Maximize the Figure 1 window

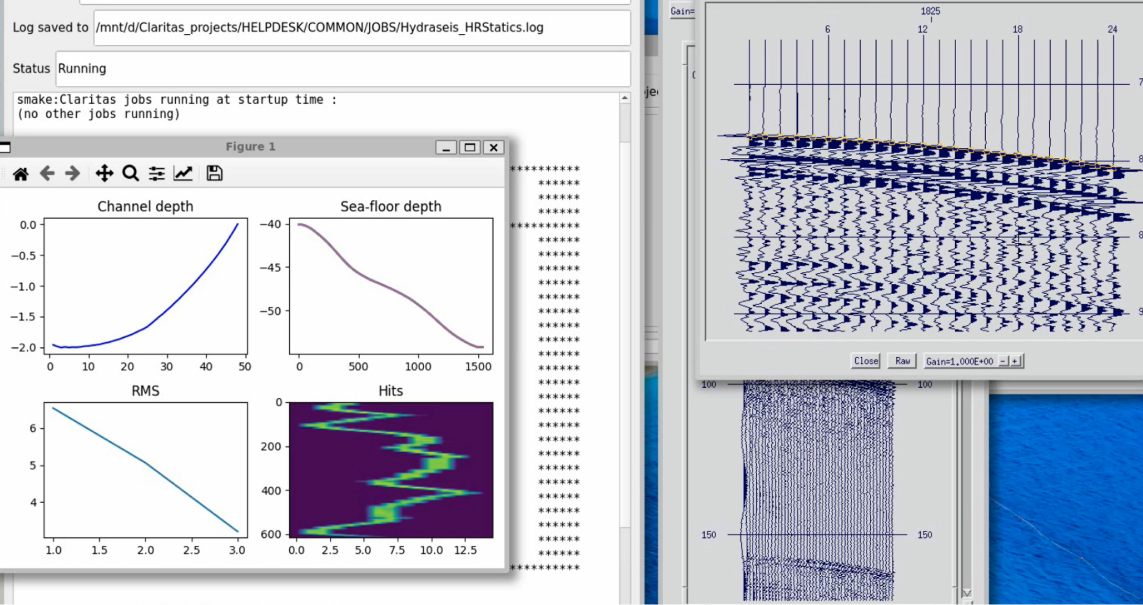[x=470, y=147]
